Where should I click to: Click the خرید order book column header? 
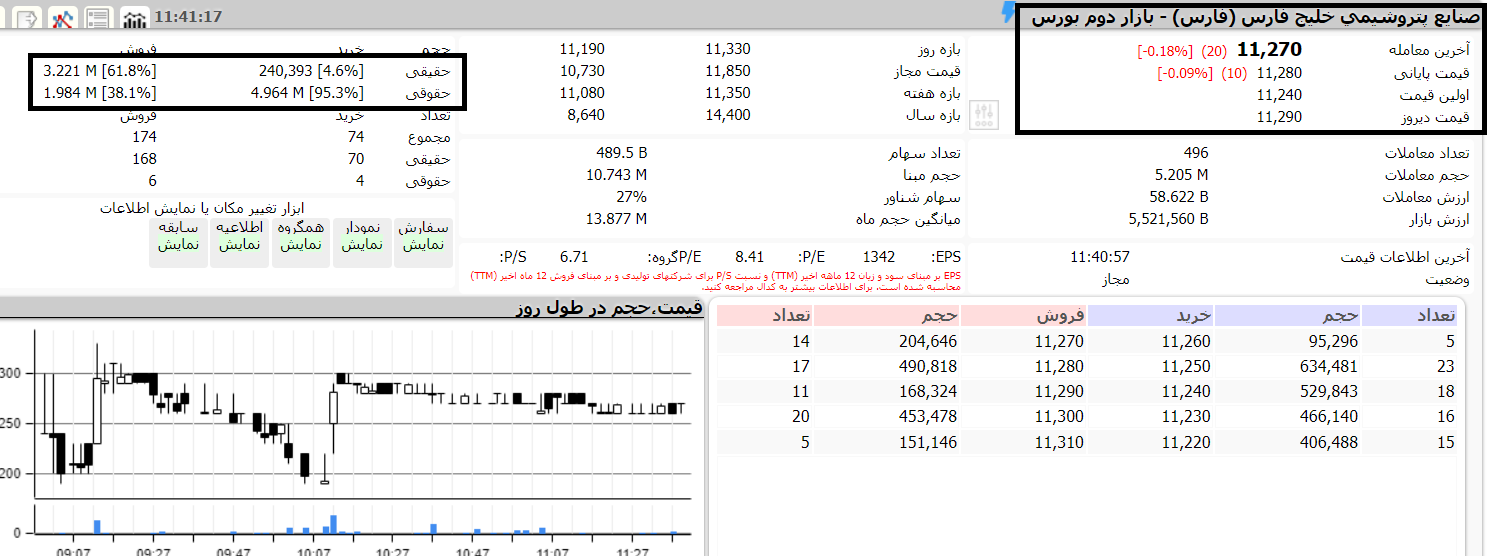1150,316
